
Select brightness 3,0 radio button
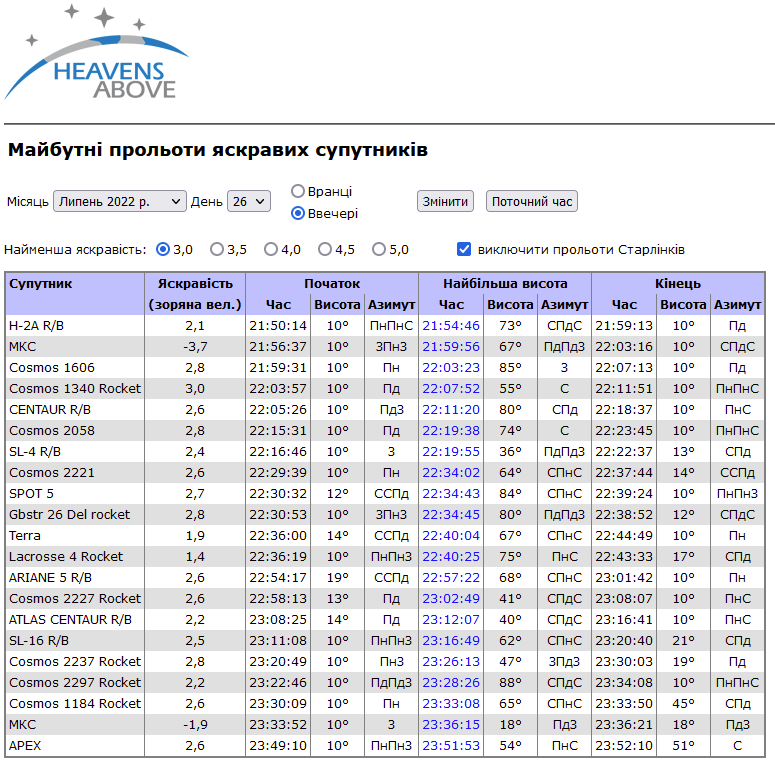coord(163,249)
